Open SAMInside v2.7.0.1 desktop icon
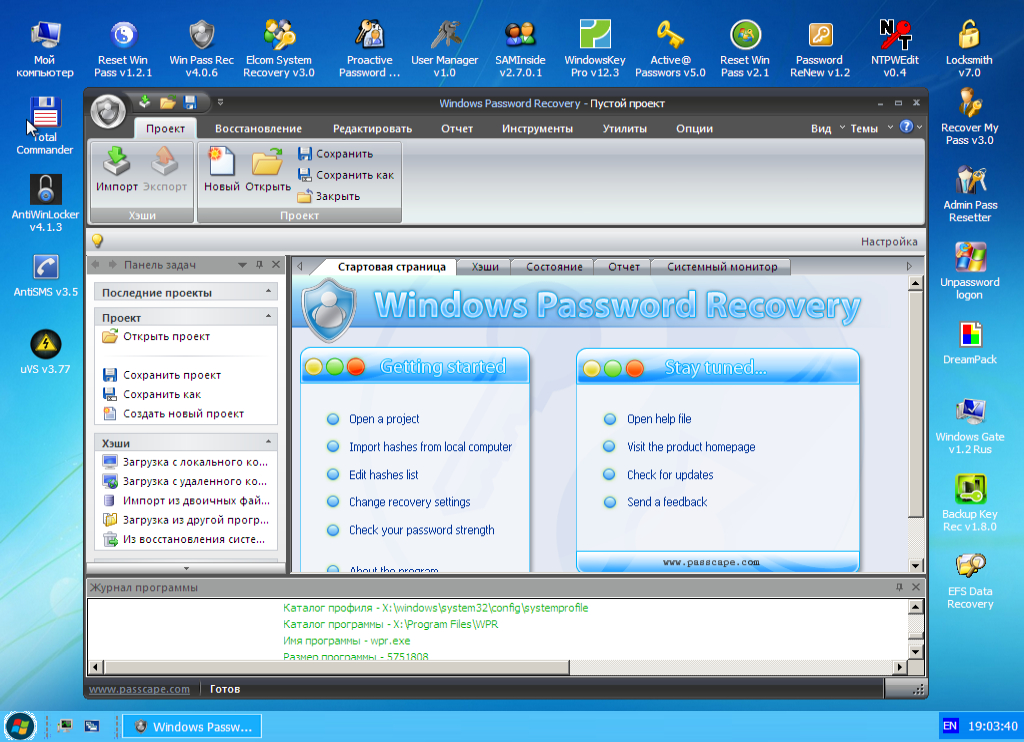This screenshot has height=742, width=1024. 520,49
